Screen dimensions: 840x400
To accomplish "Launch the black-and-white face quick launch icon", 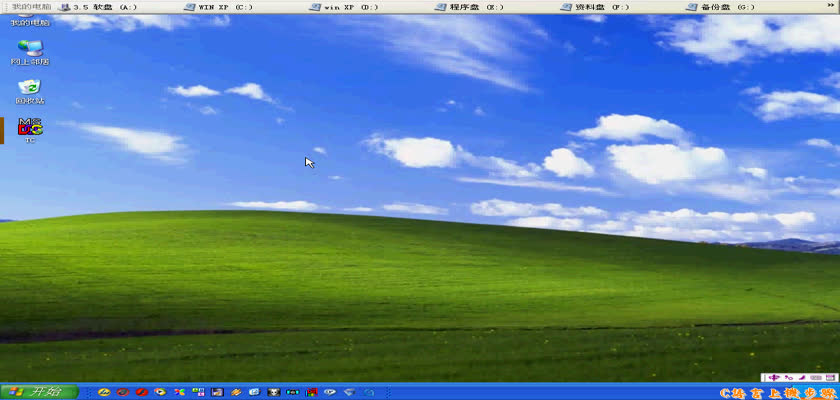I will pos(274,393).
